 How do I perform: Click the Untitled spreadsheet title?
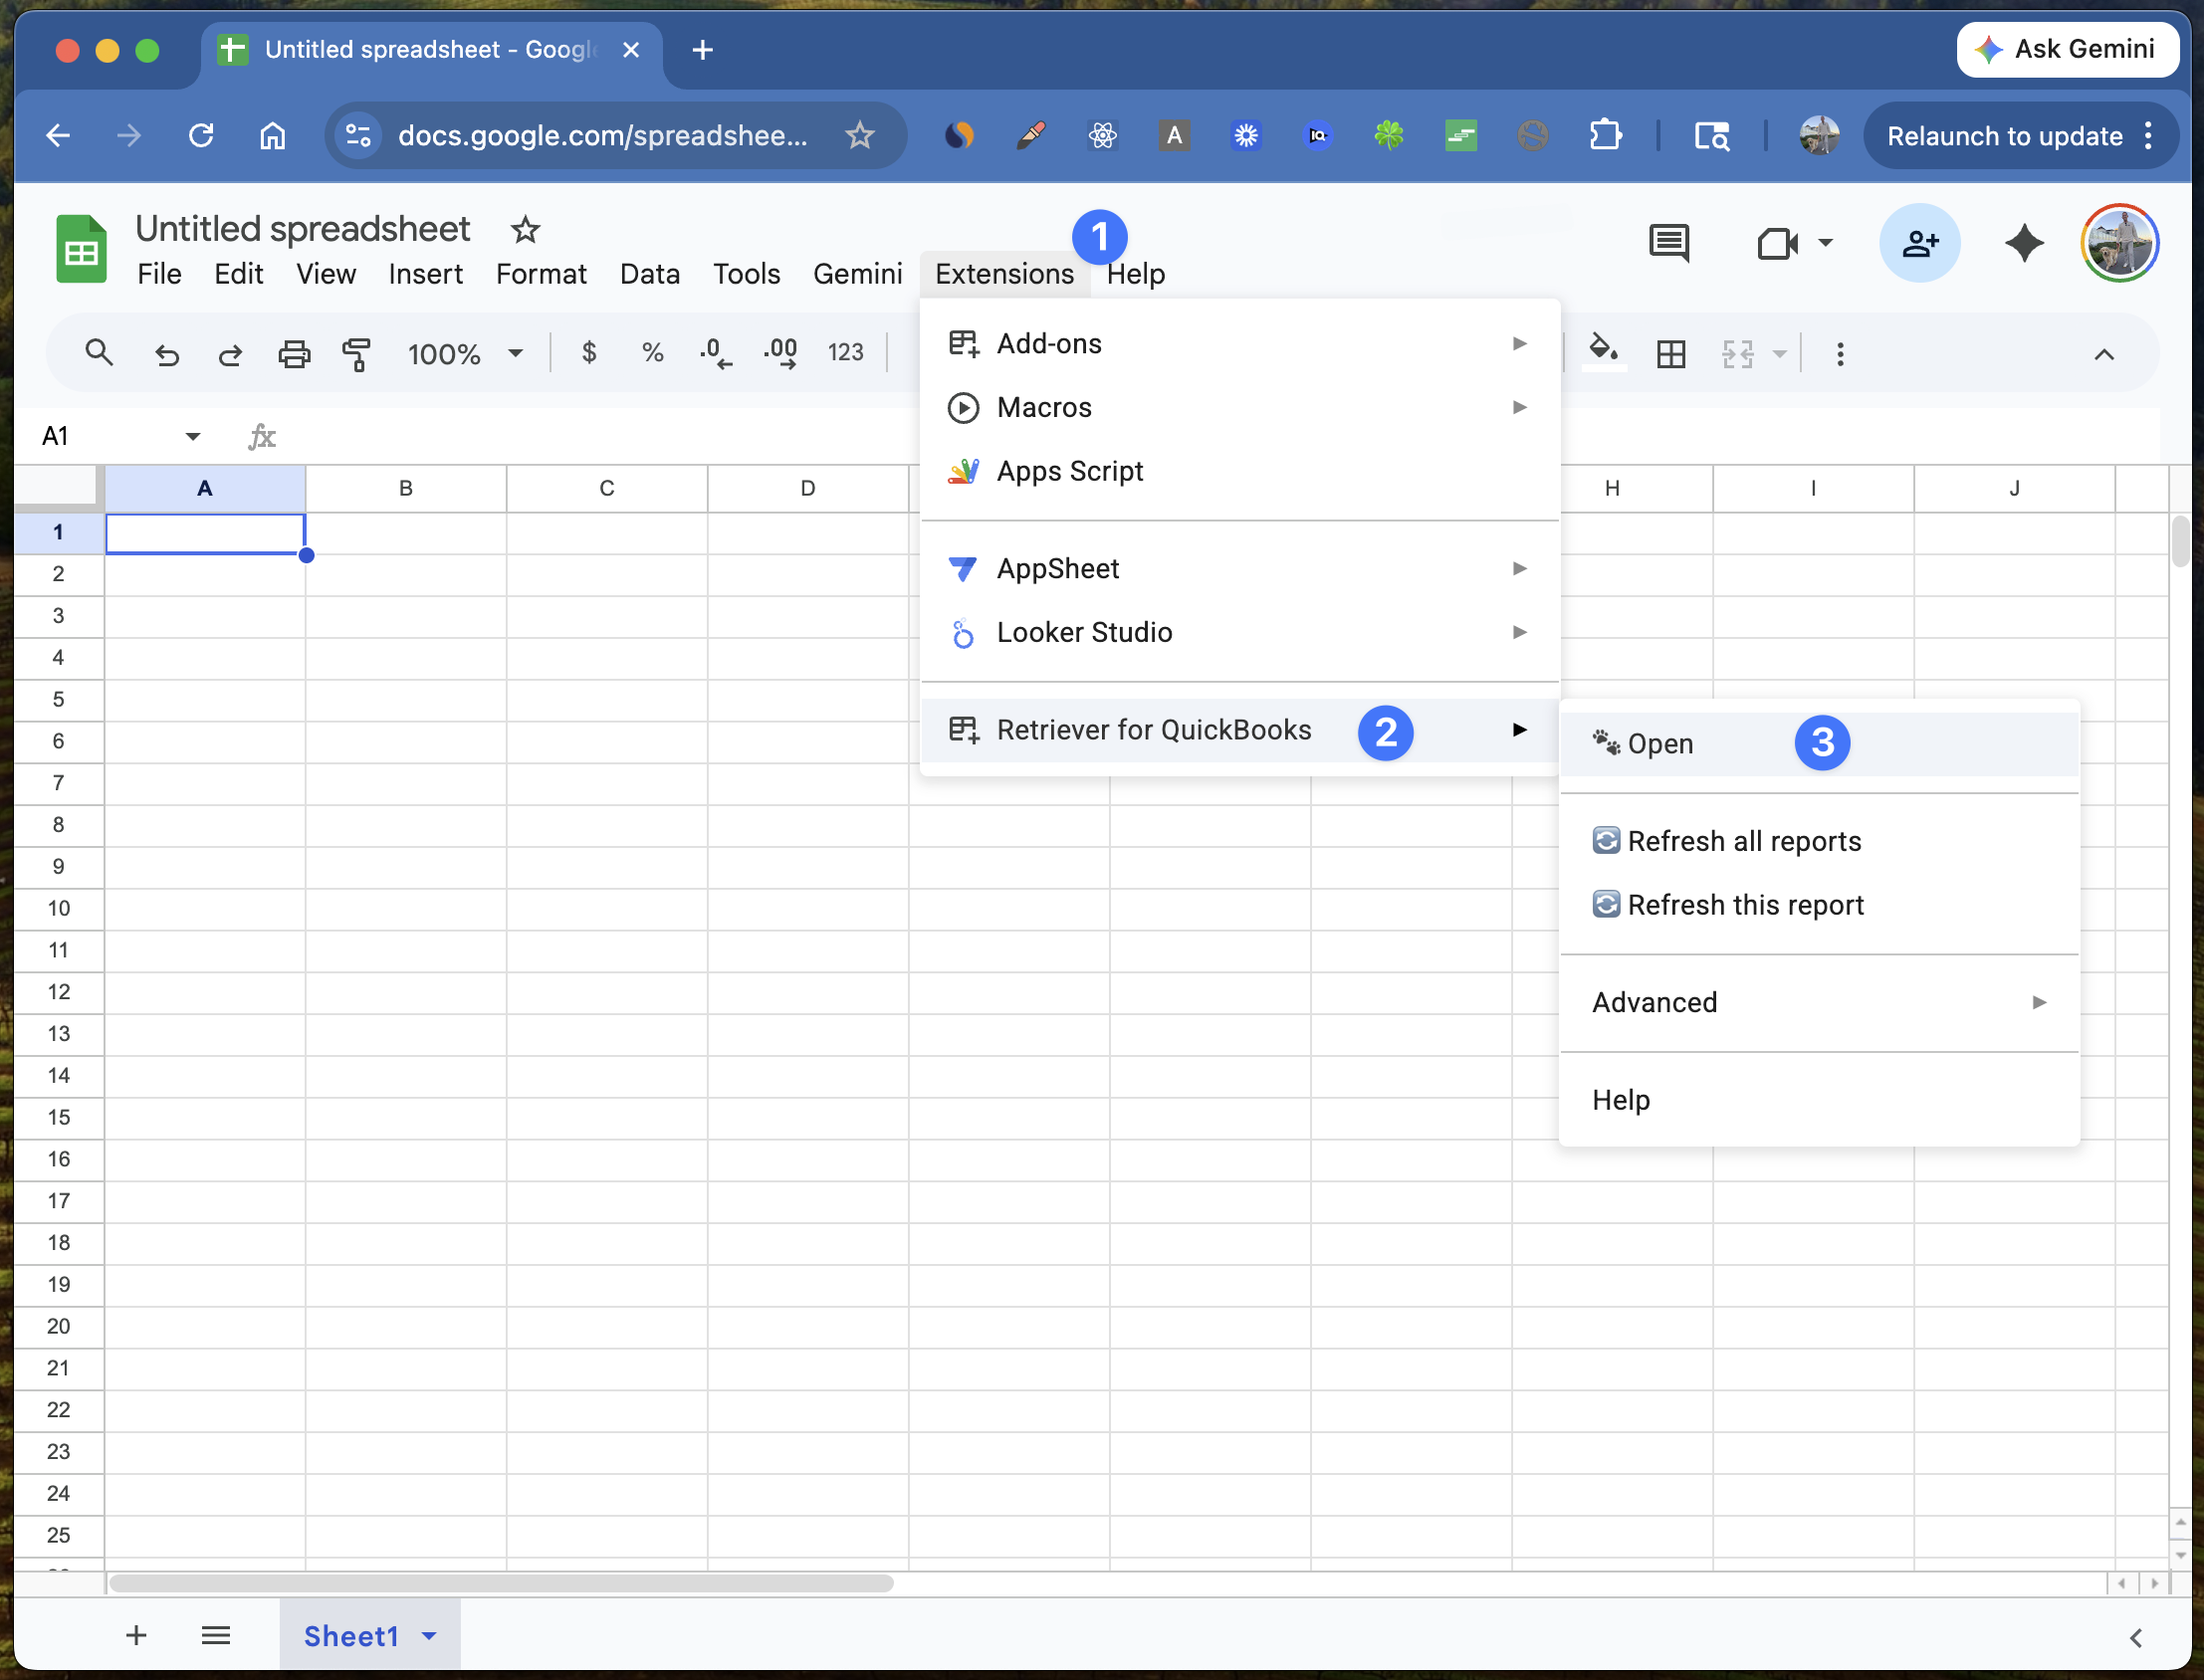point(303,229)
